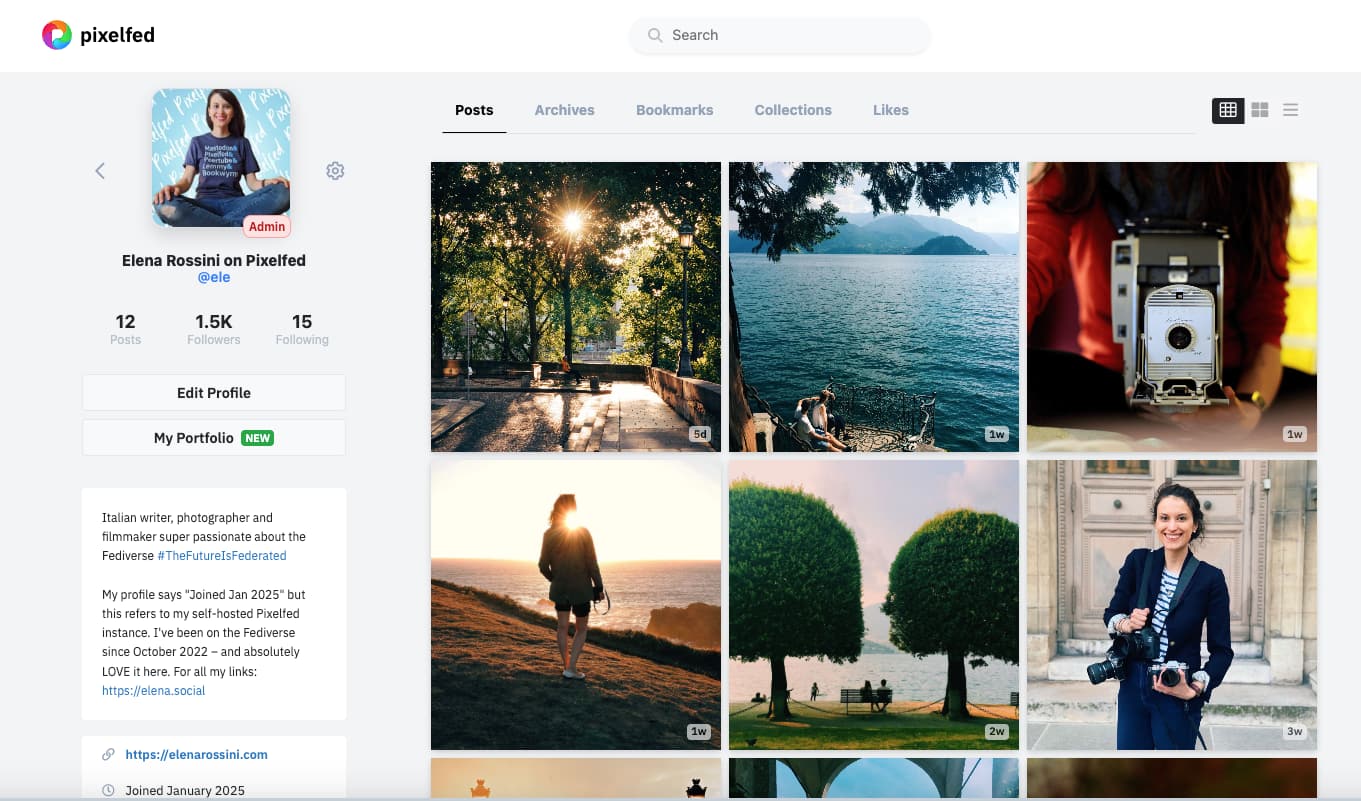1361x801 pixels.
Task: Click the clock icon next to Joined January 2025
Action: [107, 790]
